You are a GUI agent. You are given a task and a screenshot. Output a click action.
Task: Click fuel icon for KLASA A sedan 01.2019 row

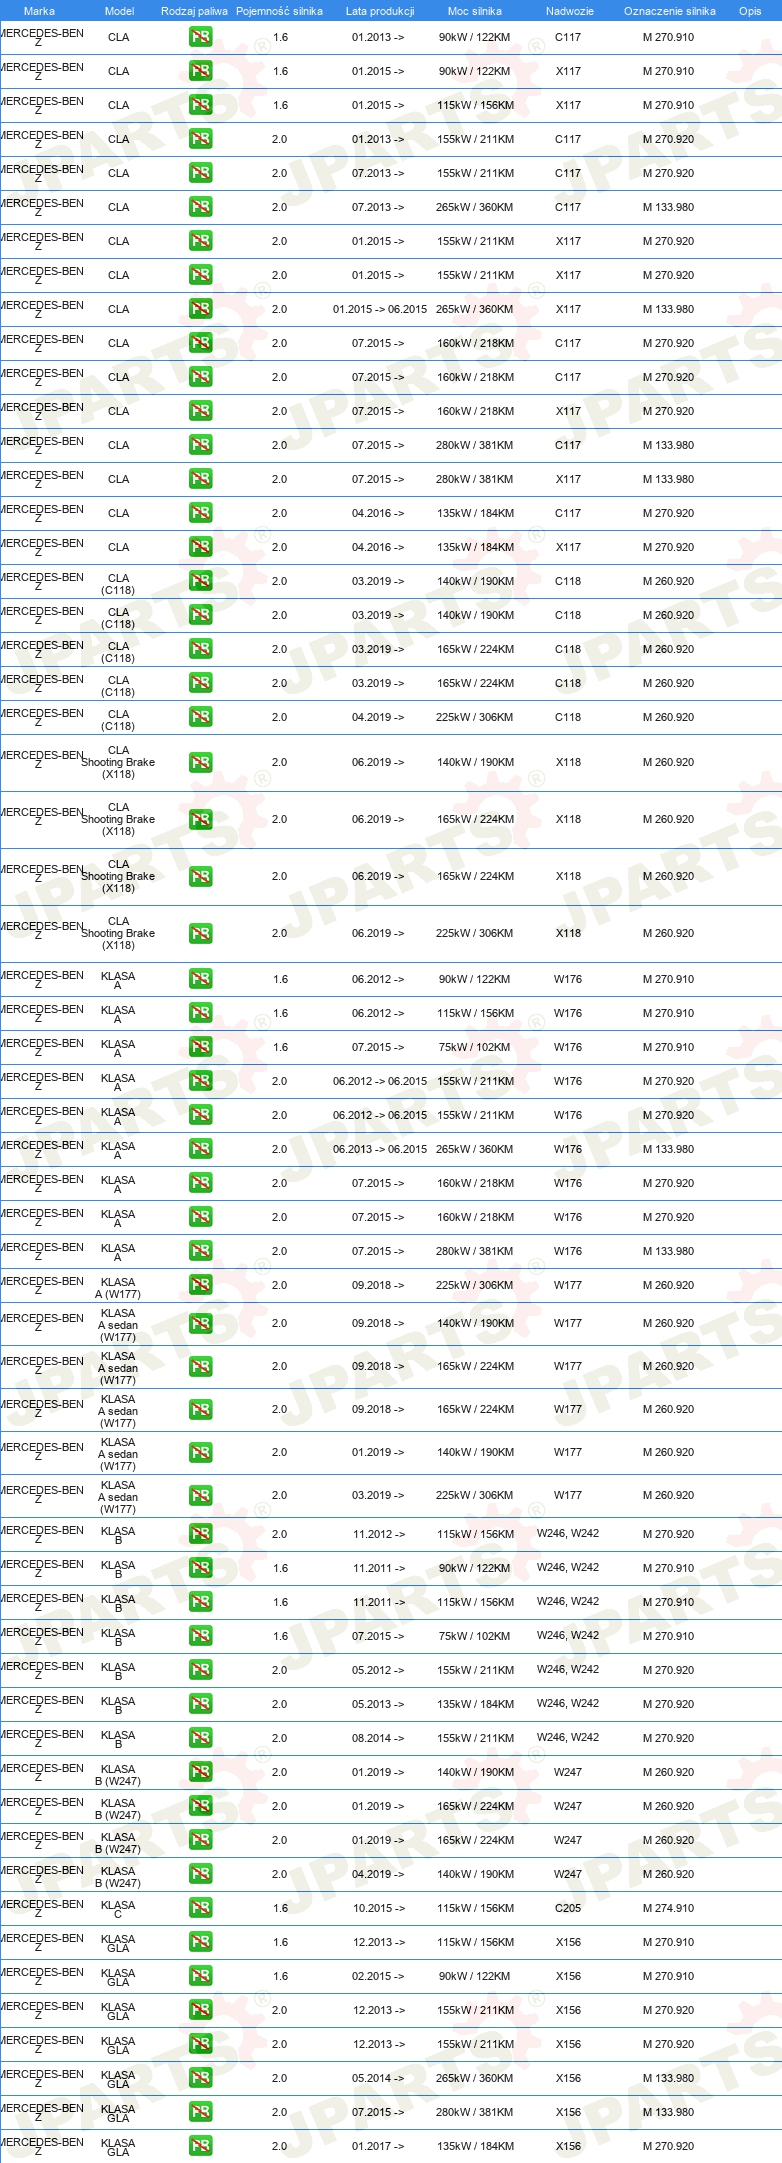pos(200,1452)
